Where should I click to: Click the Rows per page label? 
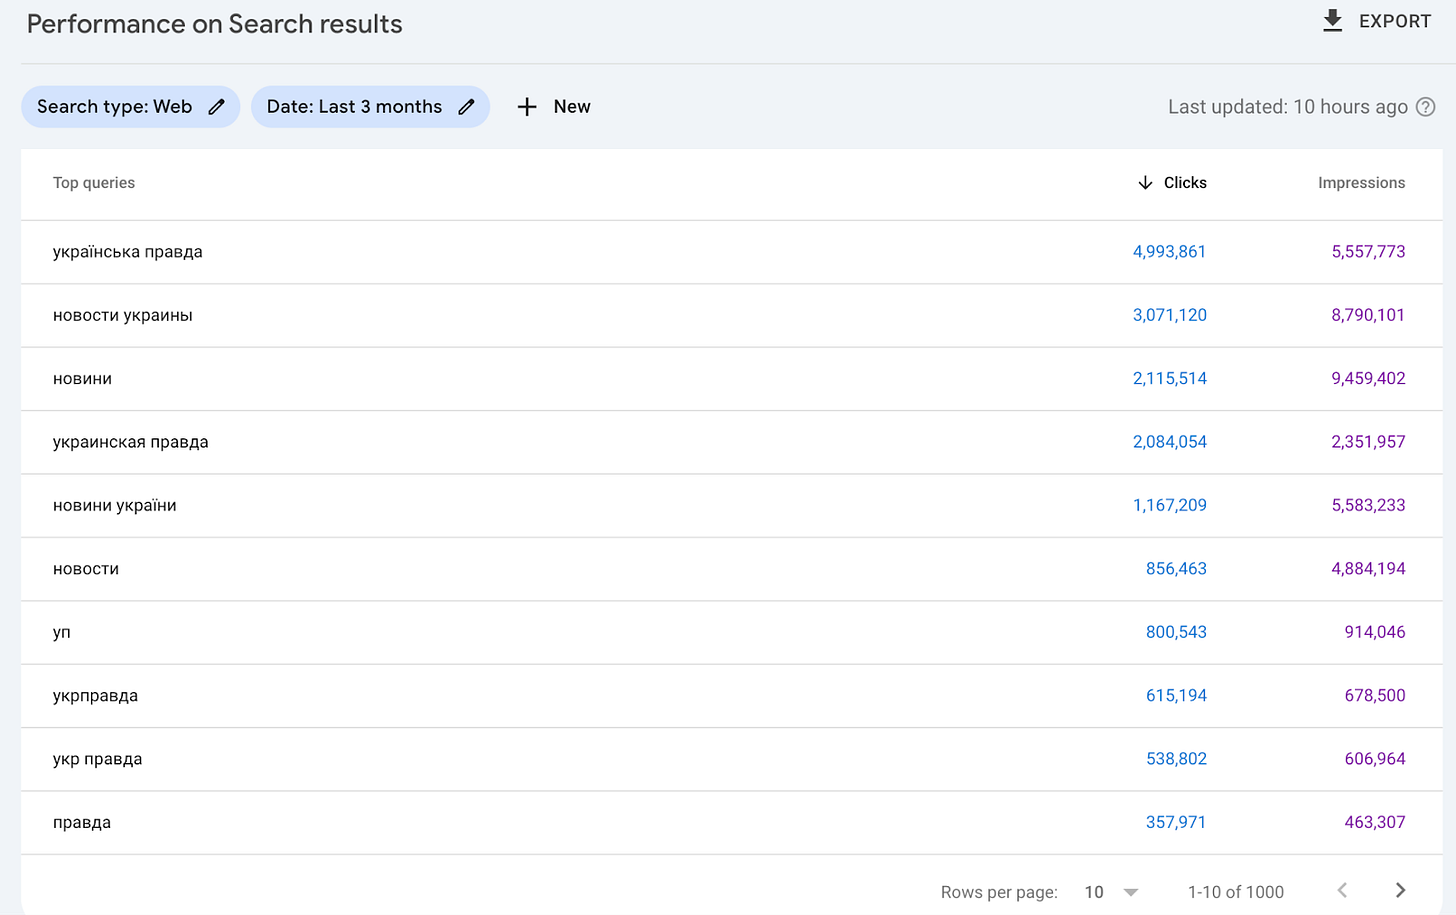(999, 892)
